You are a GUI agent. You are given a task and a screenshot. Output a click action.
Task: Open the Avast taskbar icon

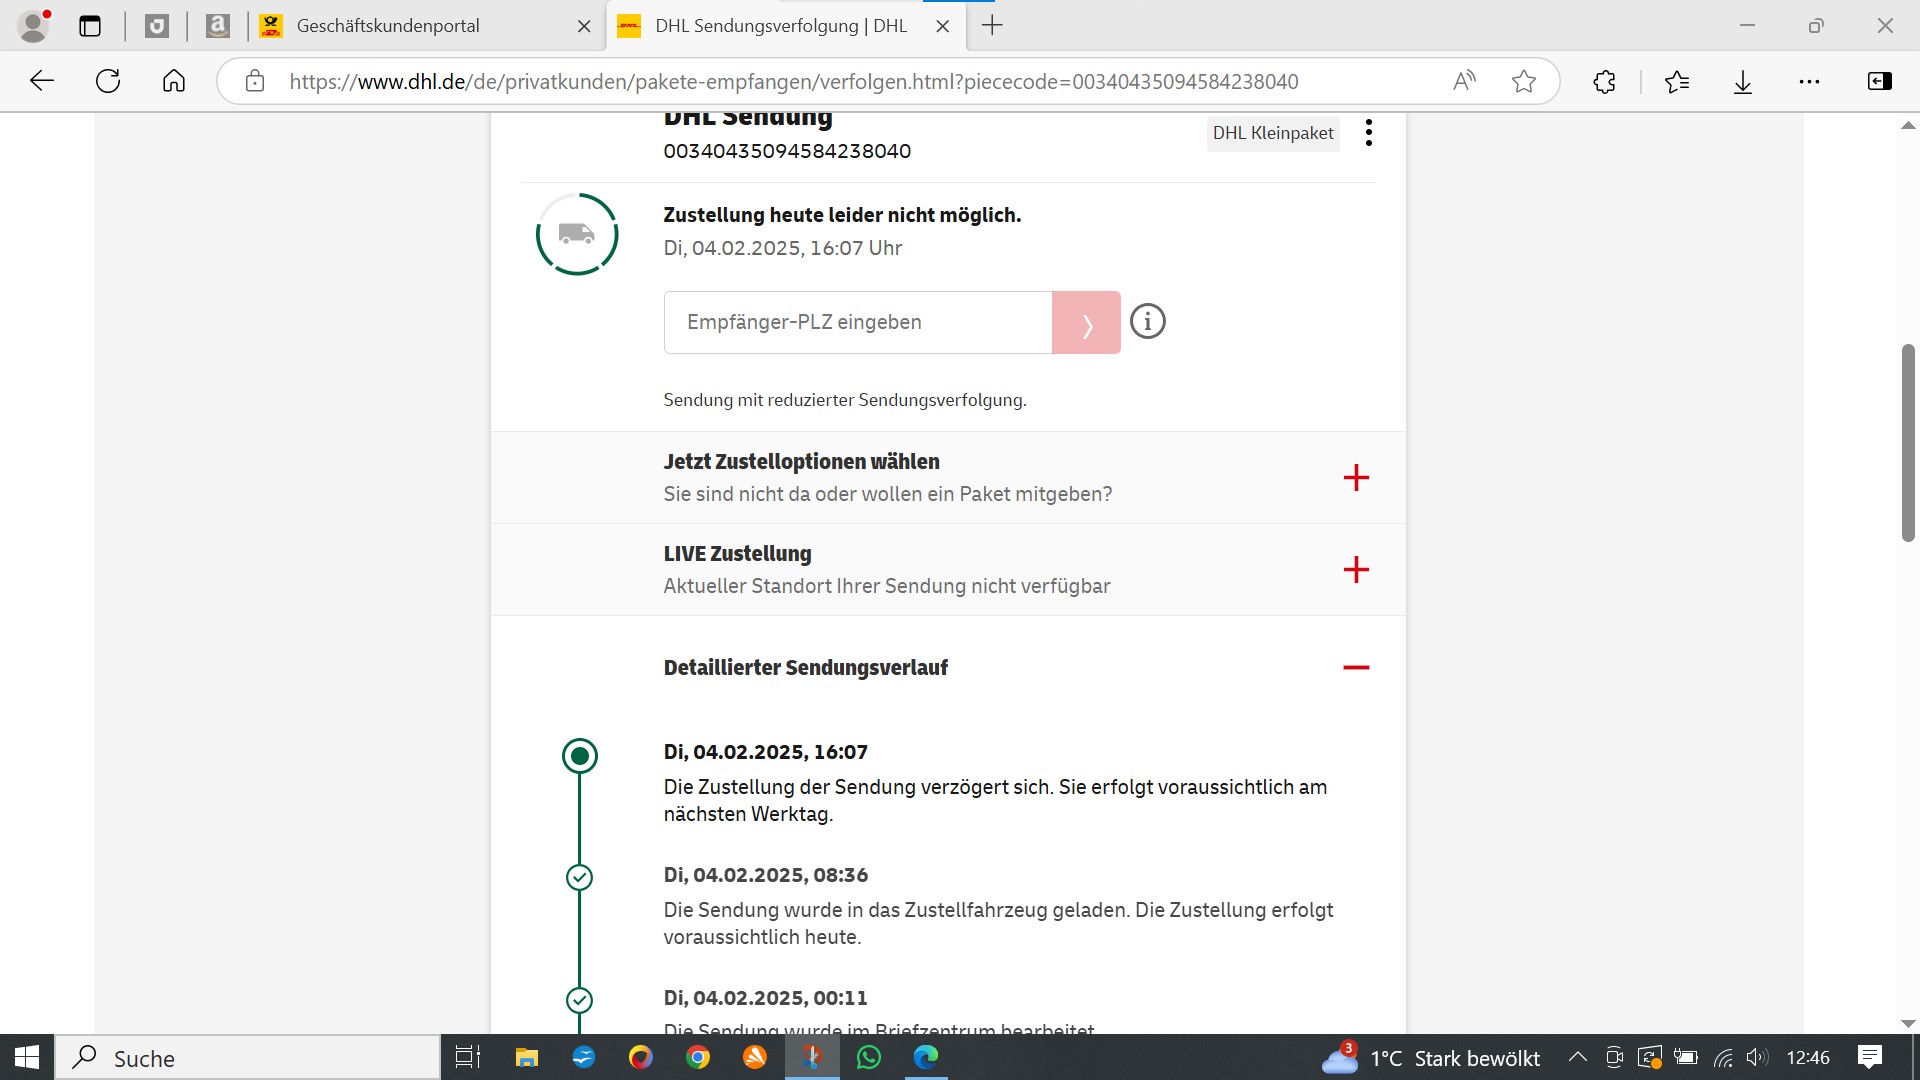click(755, 1057)
